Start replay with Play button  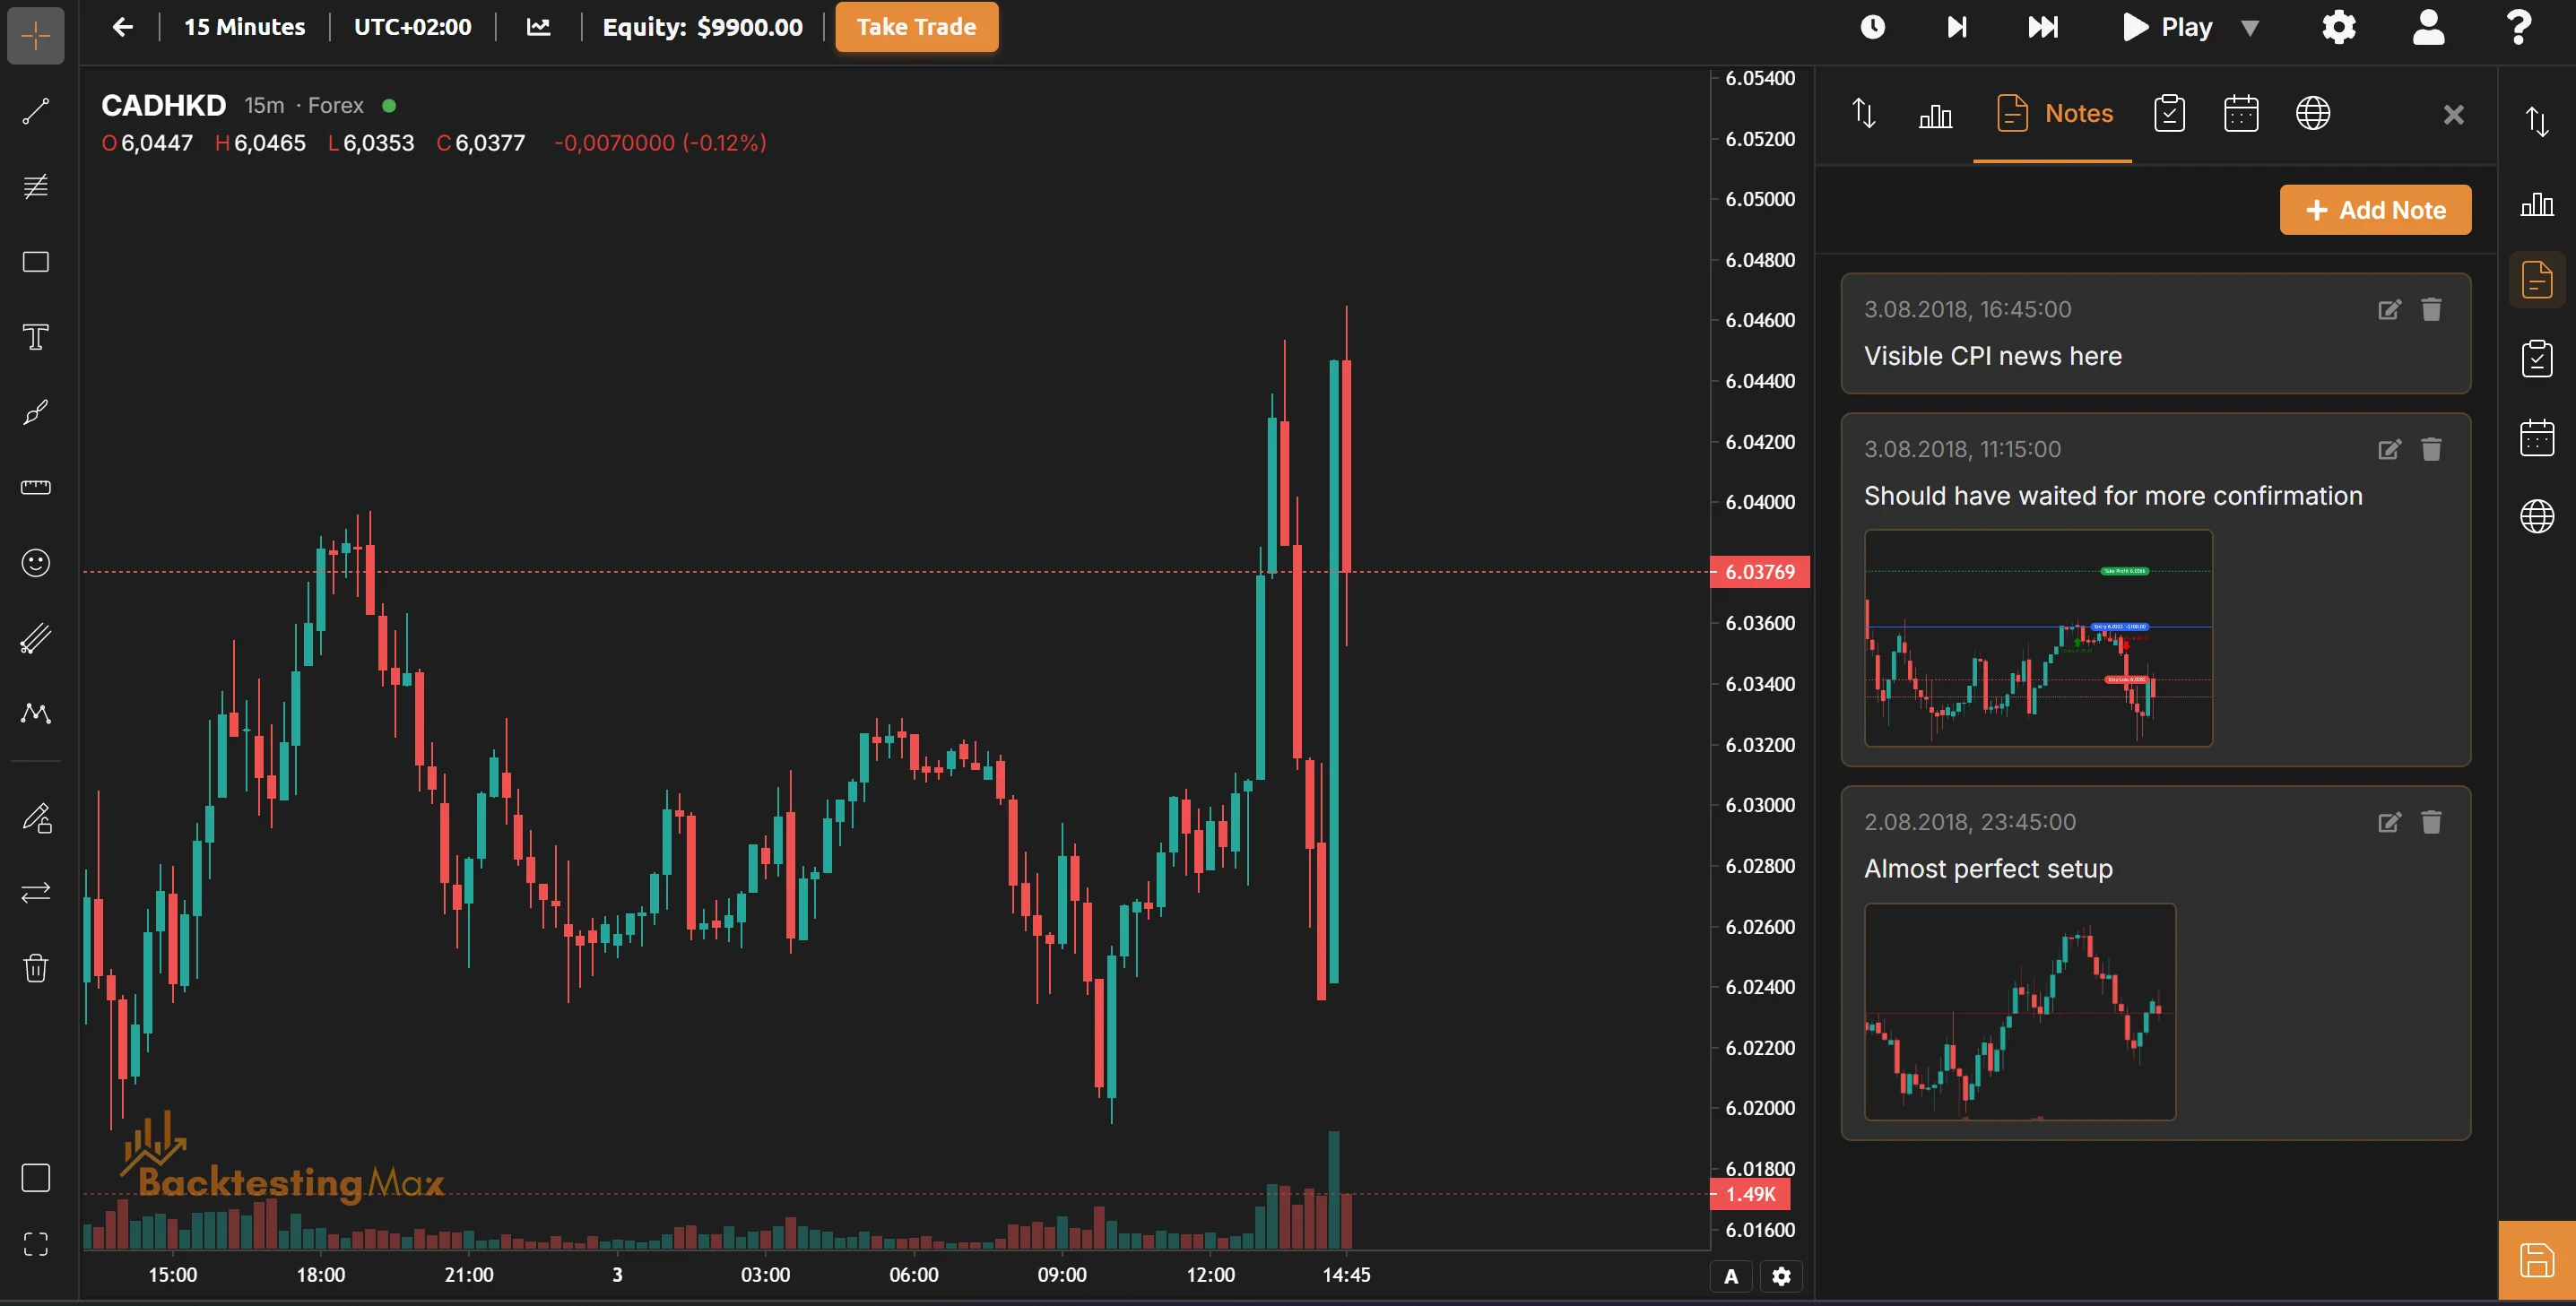[2167, 27]
